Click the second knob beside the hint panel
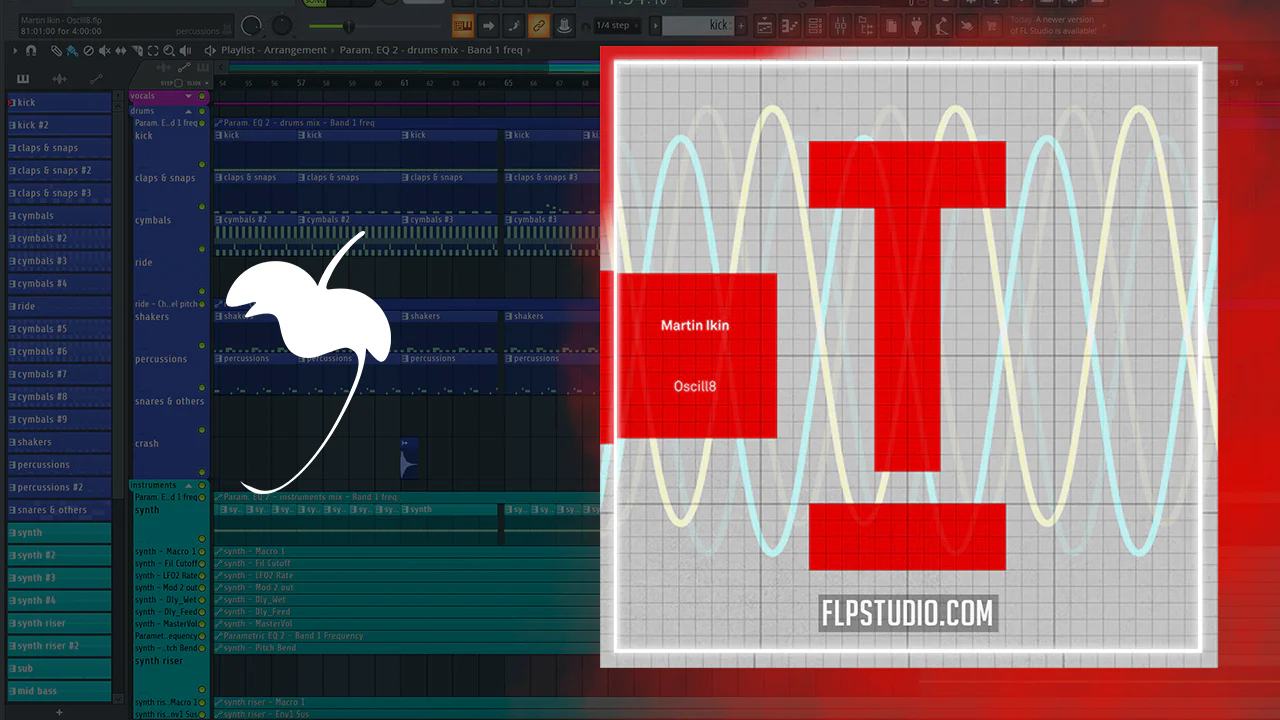Viewport: 1280px width, 720px height. click(283, 26)
